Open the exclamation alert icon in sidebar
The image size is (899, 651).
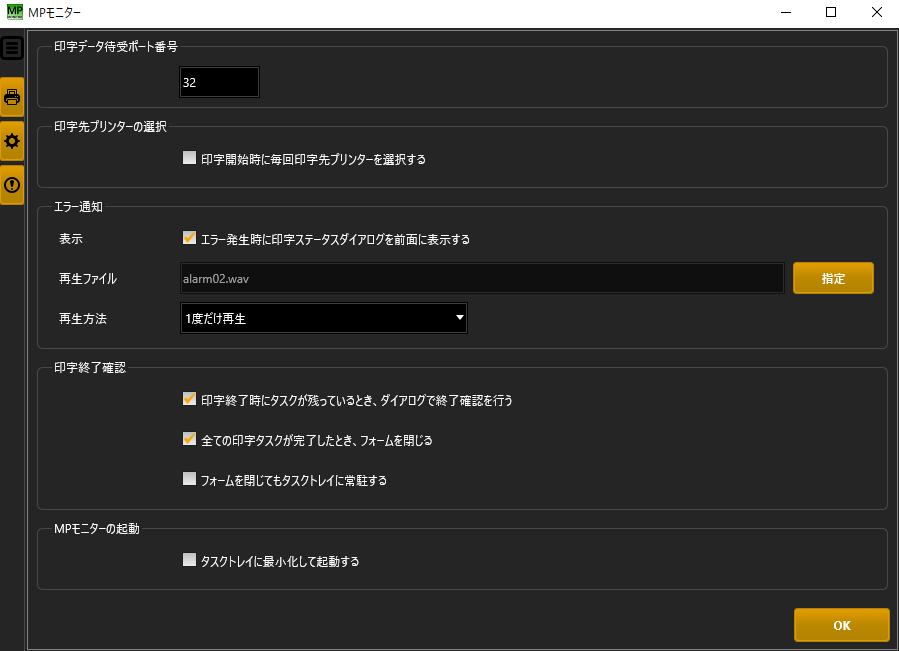click(x=12, y=185)
